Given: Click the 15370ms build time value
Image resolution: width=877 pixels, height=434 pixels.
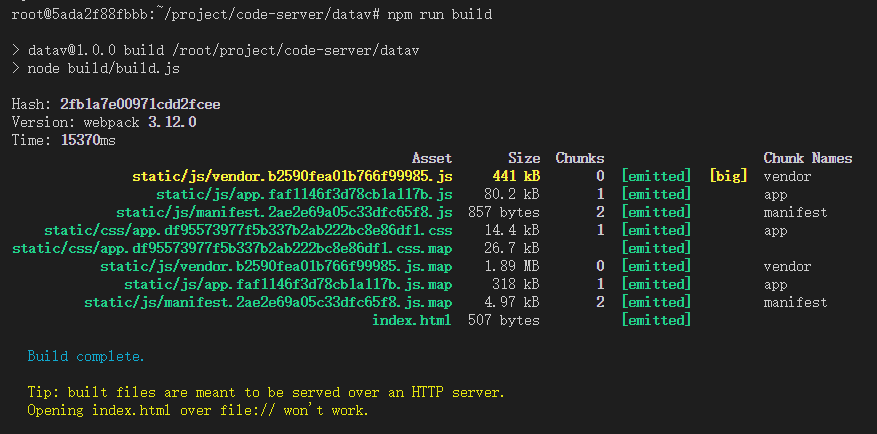Looking at the screenshot, I should (88, 140).
